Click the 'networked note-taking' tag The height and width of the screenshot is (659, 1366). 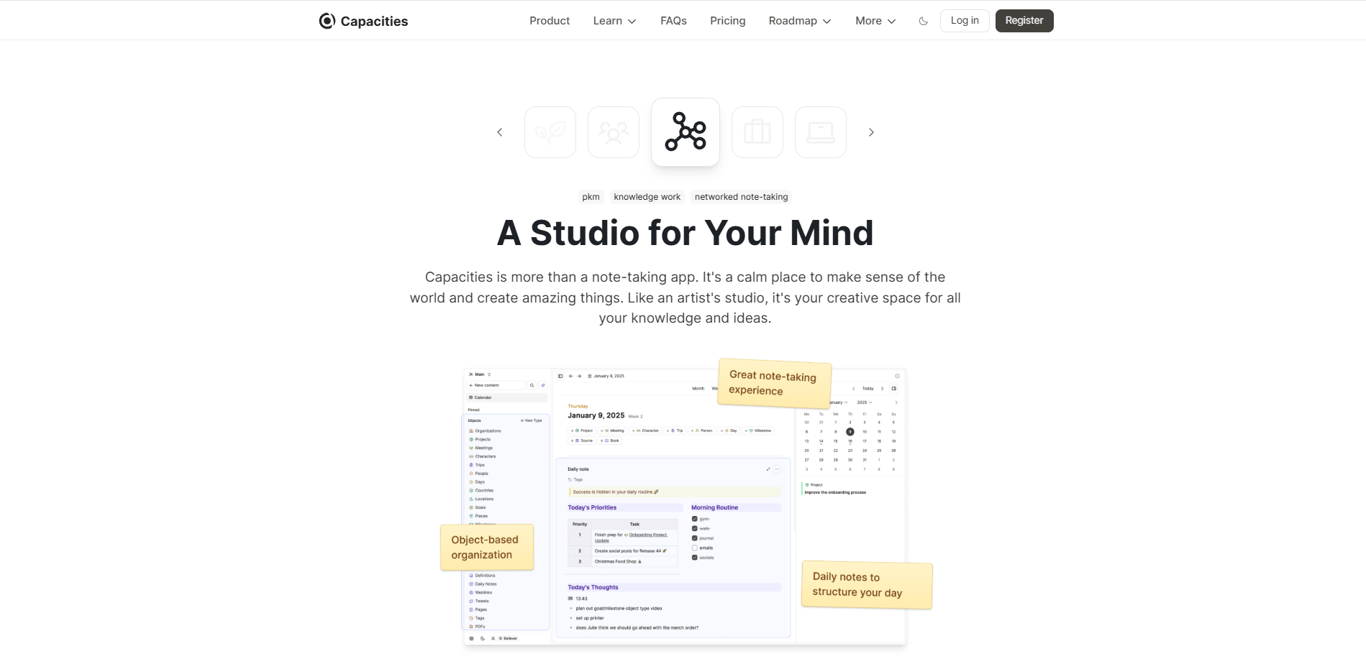point(741,197)
